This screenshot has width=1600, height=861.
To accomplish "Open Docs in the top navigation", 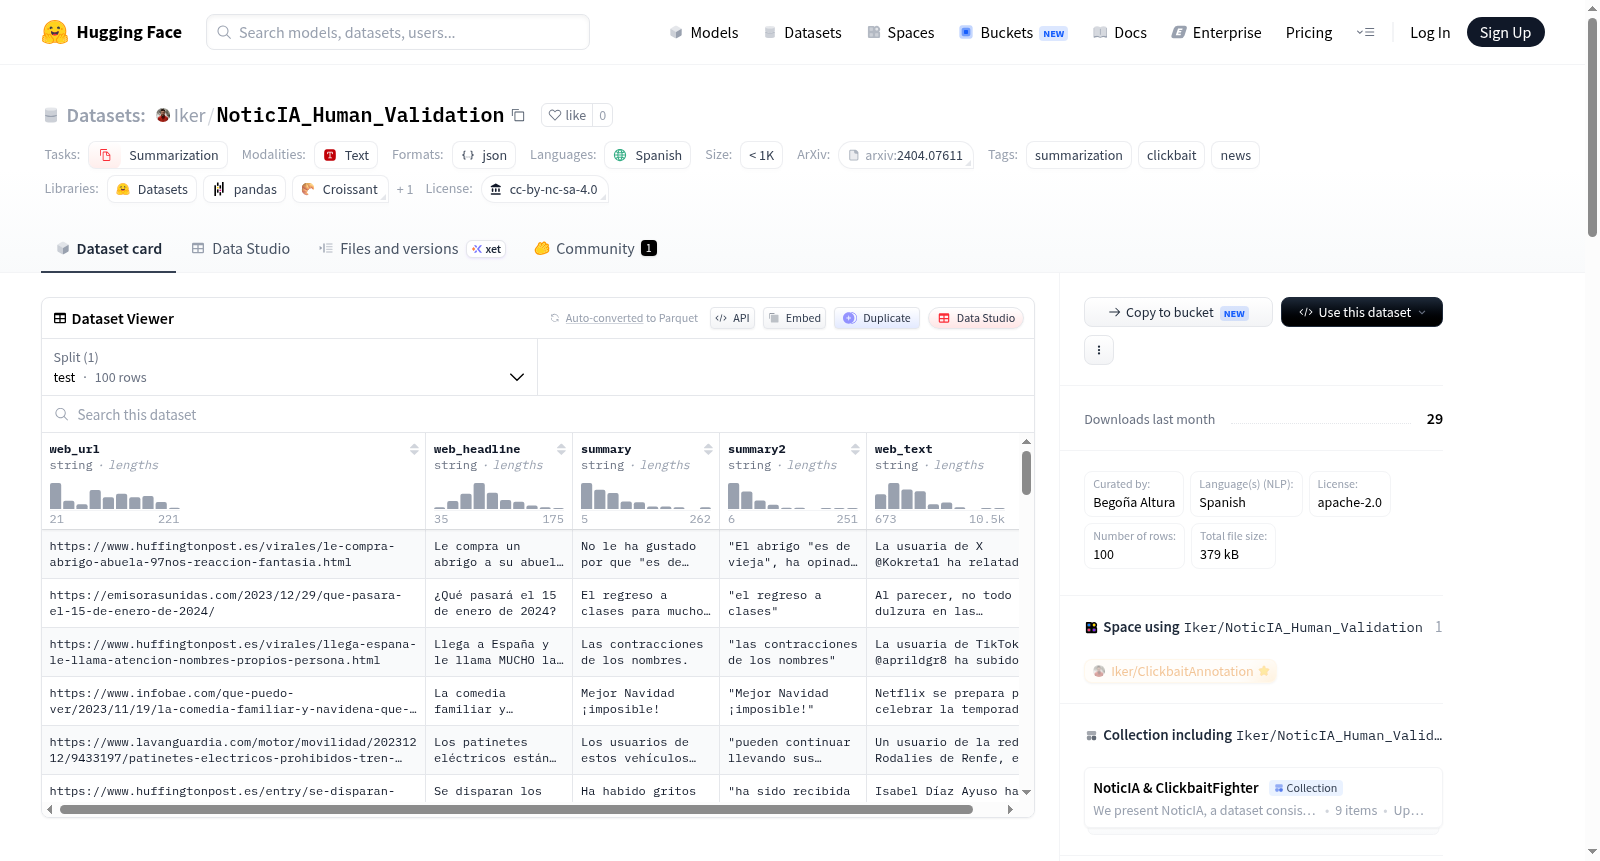I will click(1119, 32).
